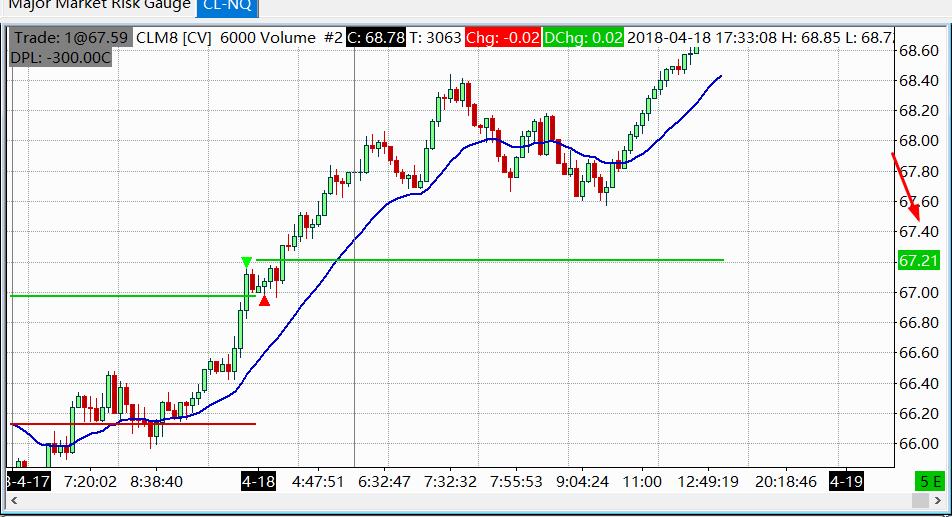952x517 pixels.
Task: Click the DPL: -300.00C profit label
Action: (x=61, y=58)
